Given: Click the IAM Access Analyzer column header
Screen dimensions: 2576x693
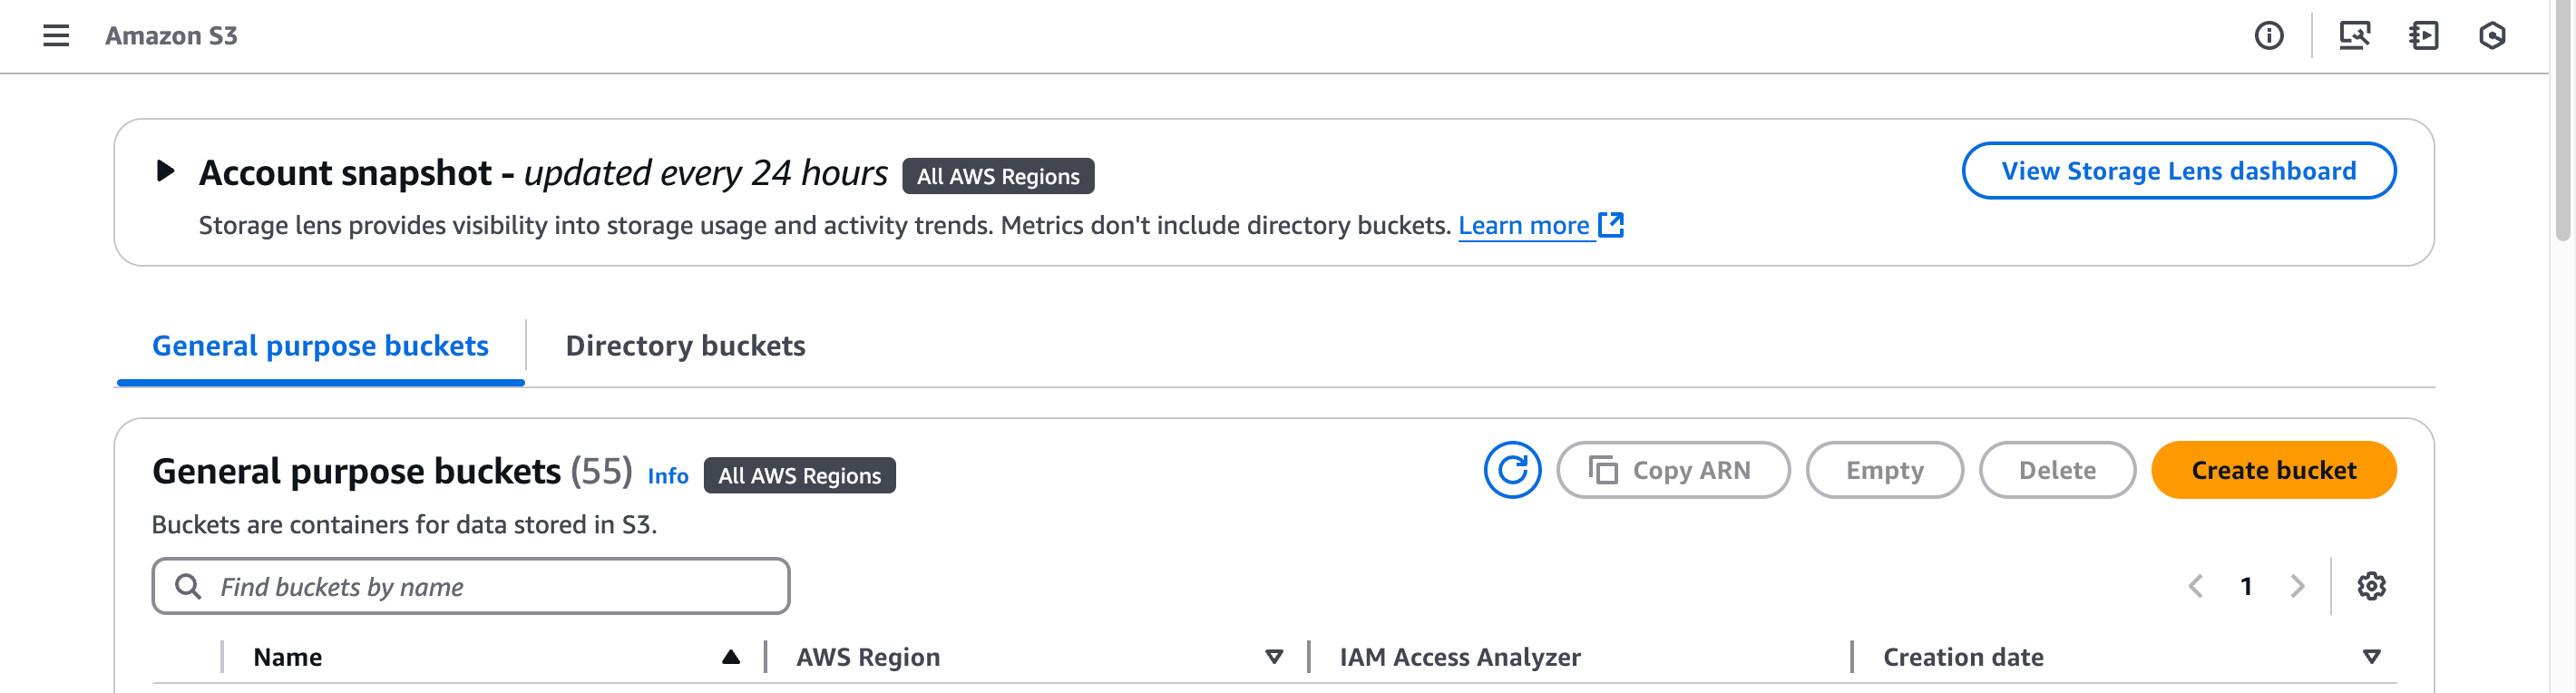Looking at the screenshot, I should pyautogui.click(x=1460, y=657).
